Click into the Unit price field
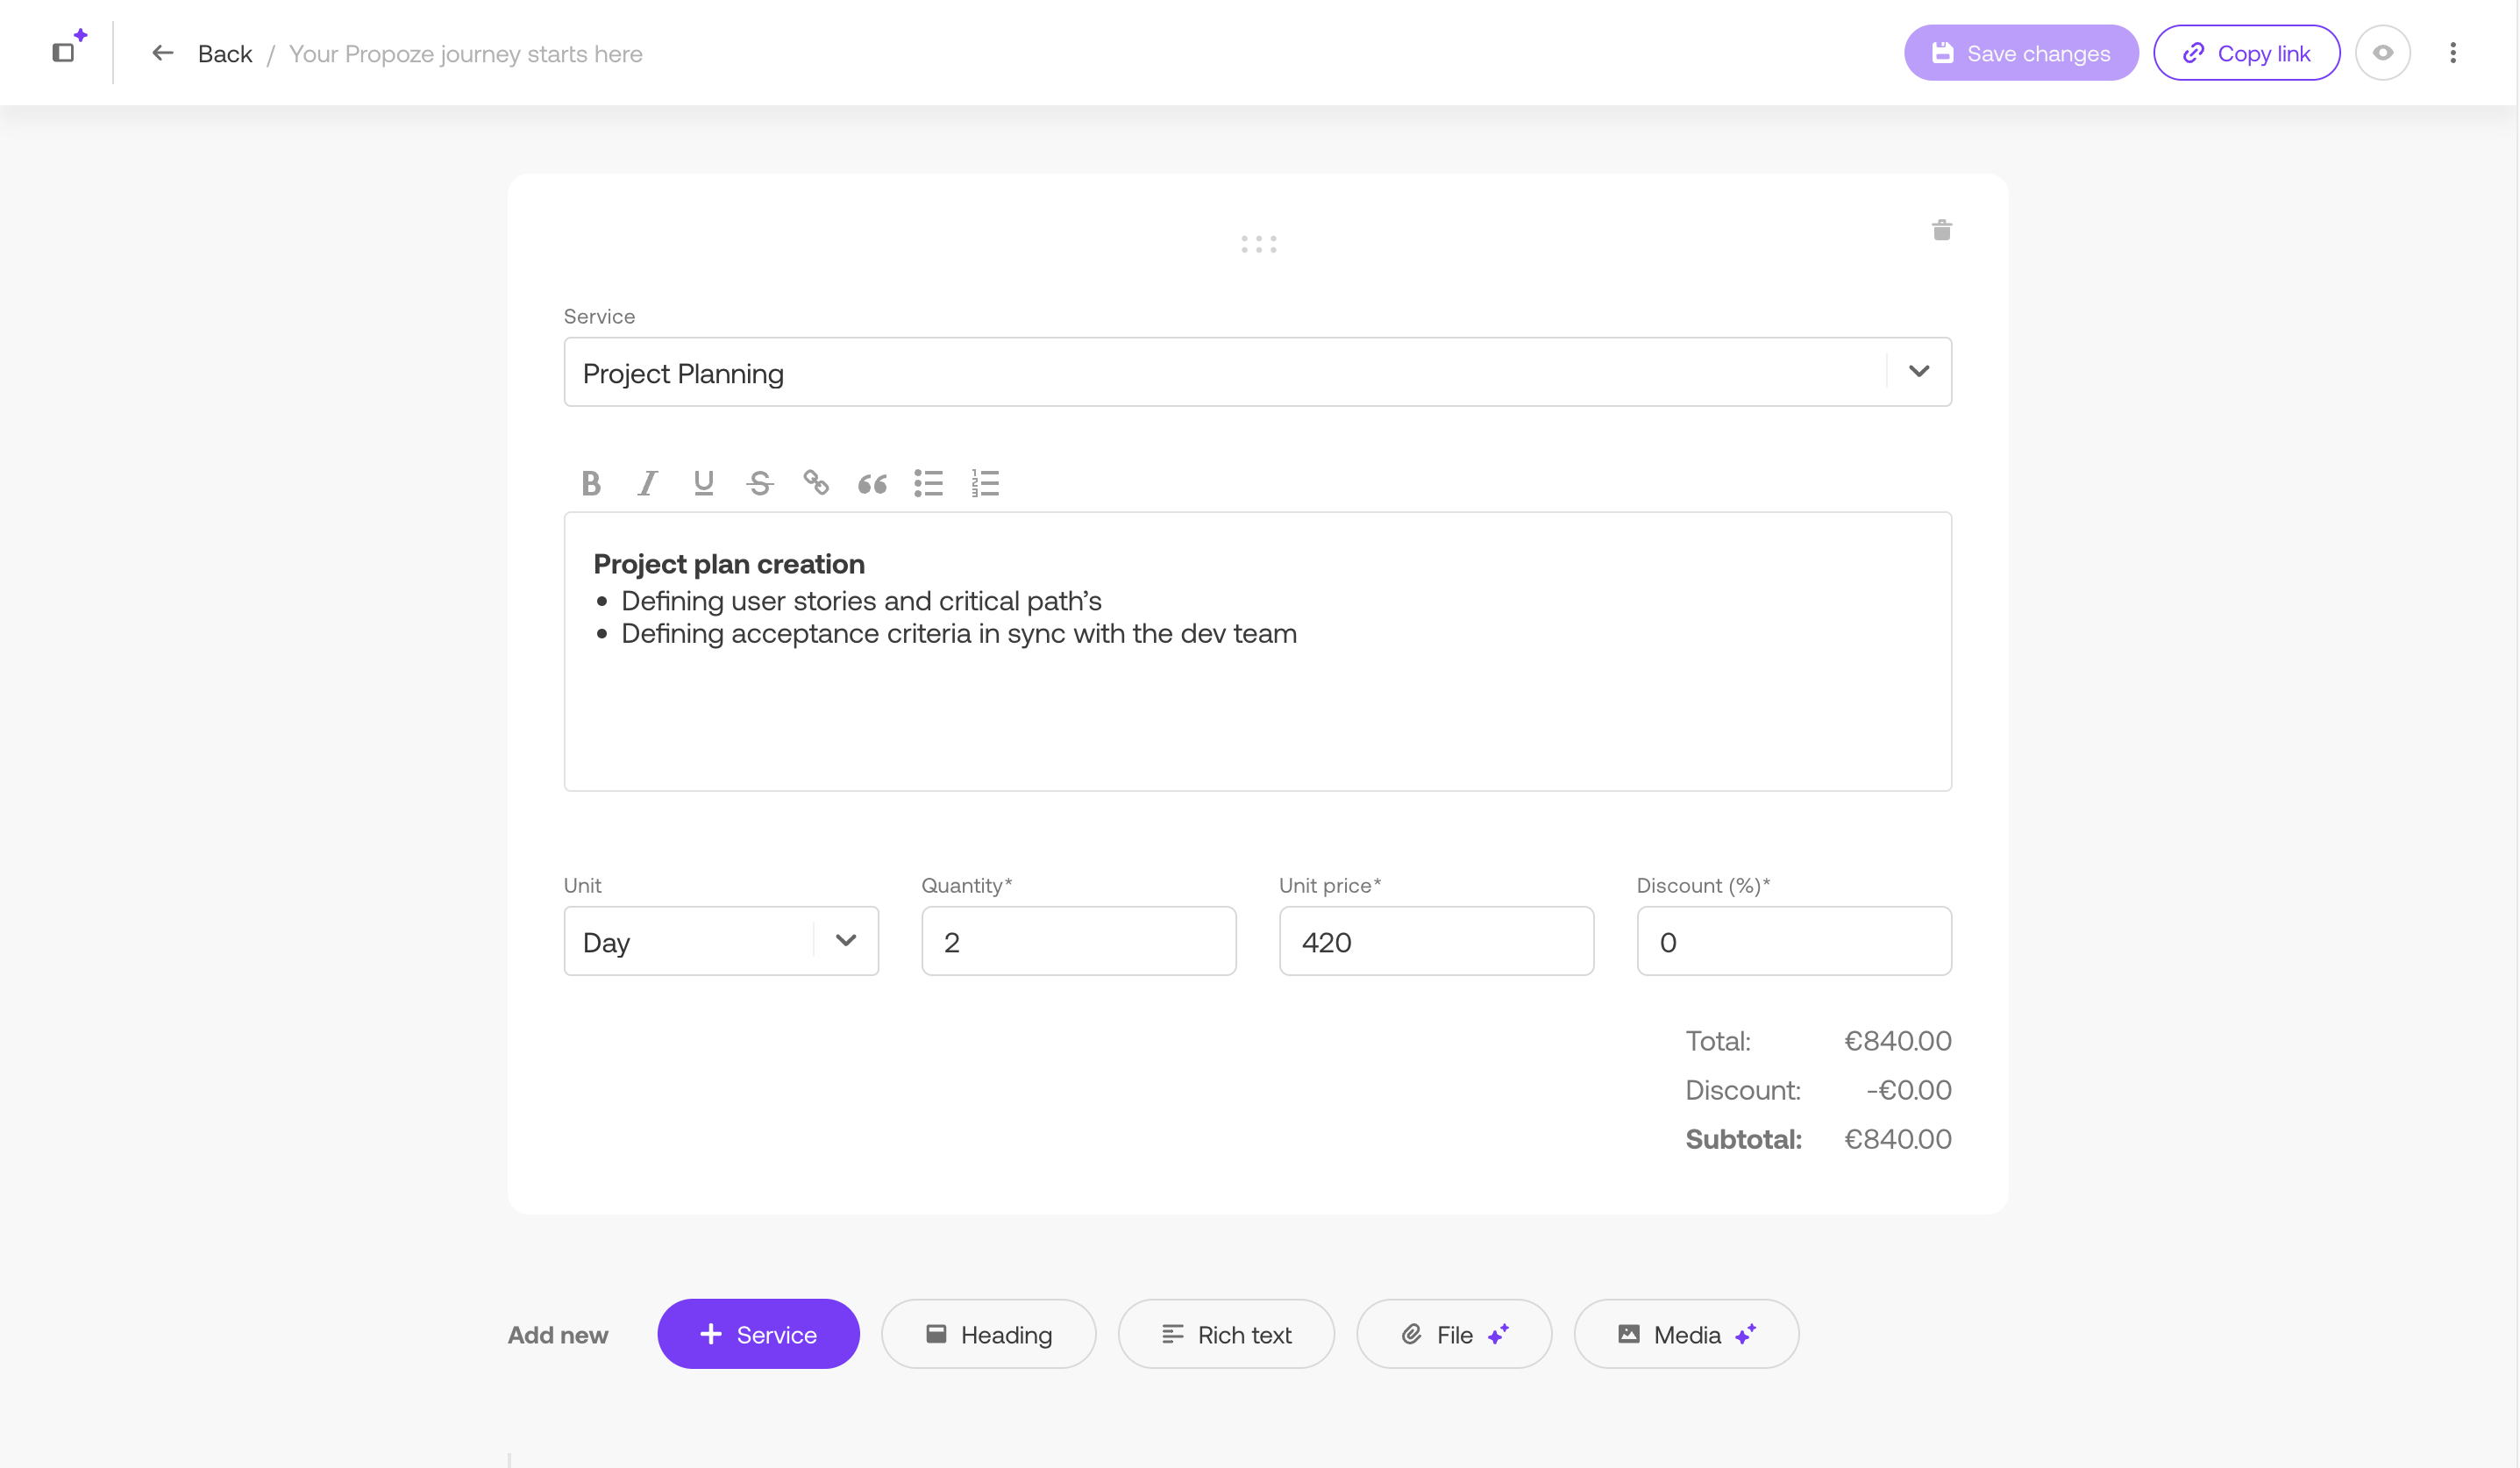Viewport: 2520px width, 1468px height. click(1436, 941)
